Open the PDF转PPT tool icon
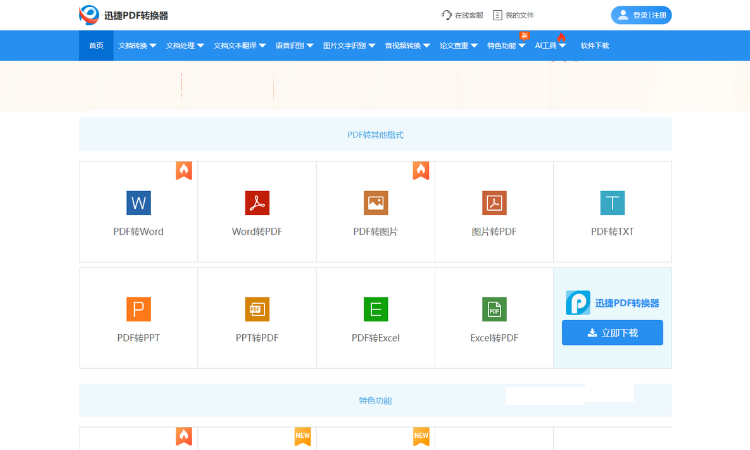 tap(138, 309)
